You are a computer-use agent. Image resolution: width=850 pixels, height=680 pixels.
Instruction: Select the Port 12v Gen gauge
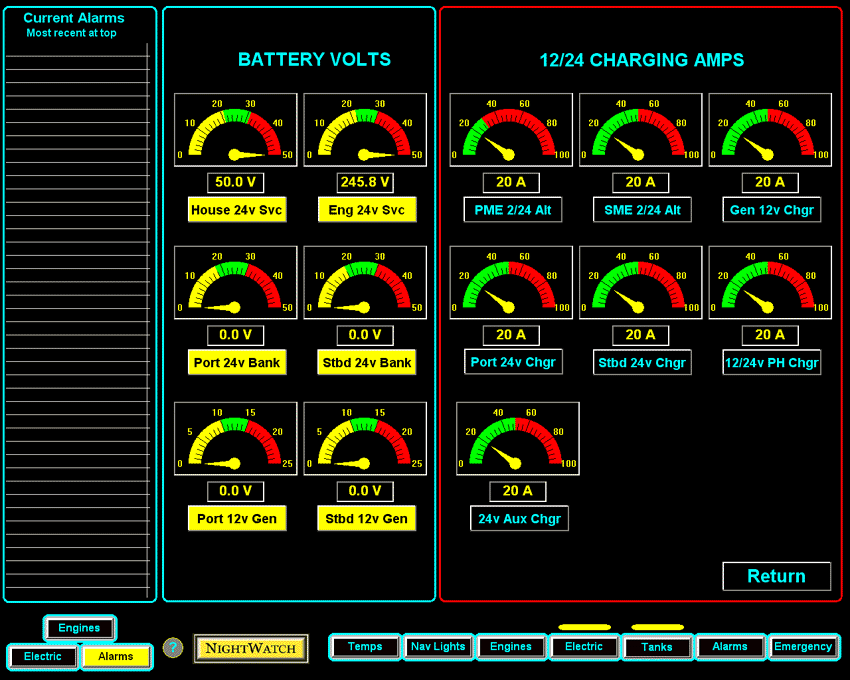(x=237, y=438)
